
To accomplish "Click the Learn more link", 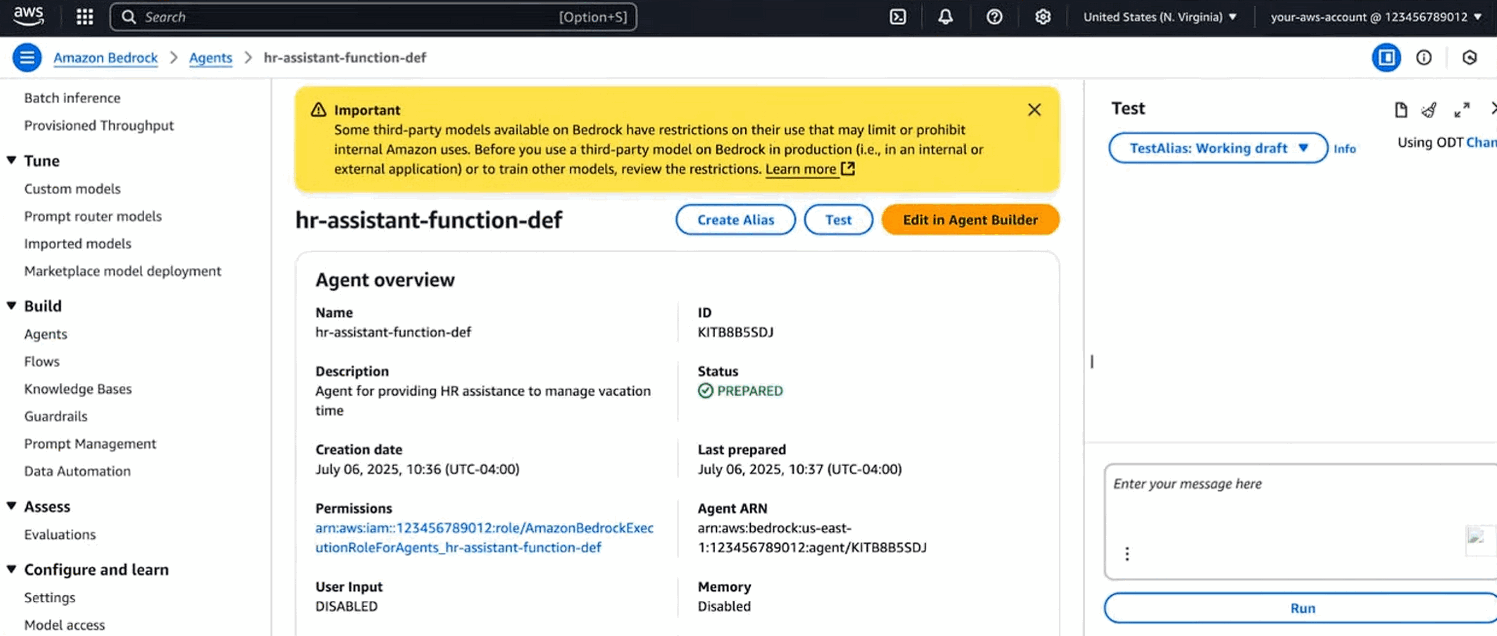I will coord(801,169).
